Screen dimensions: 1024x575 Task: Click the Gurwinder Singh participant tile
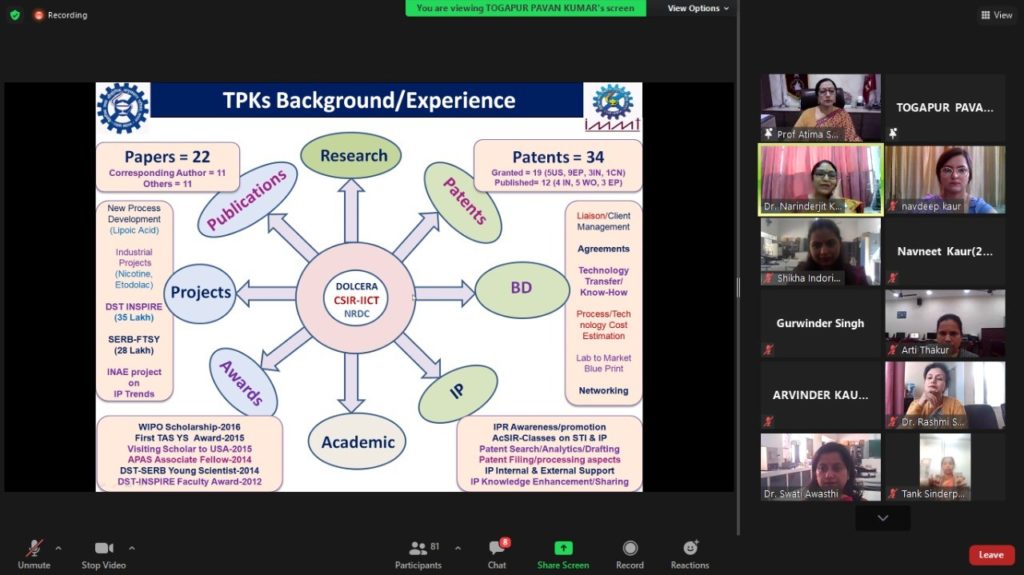point(820,323)
